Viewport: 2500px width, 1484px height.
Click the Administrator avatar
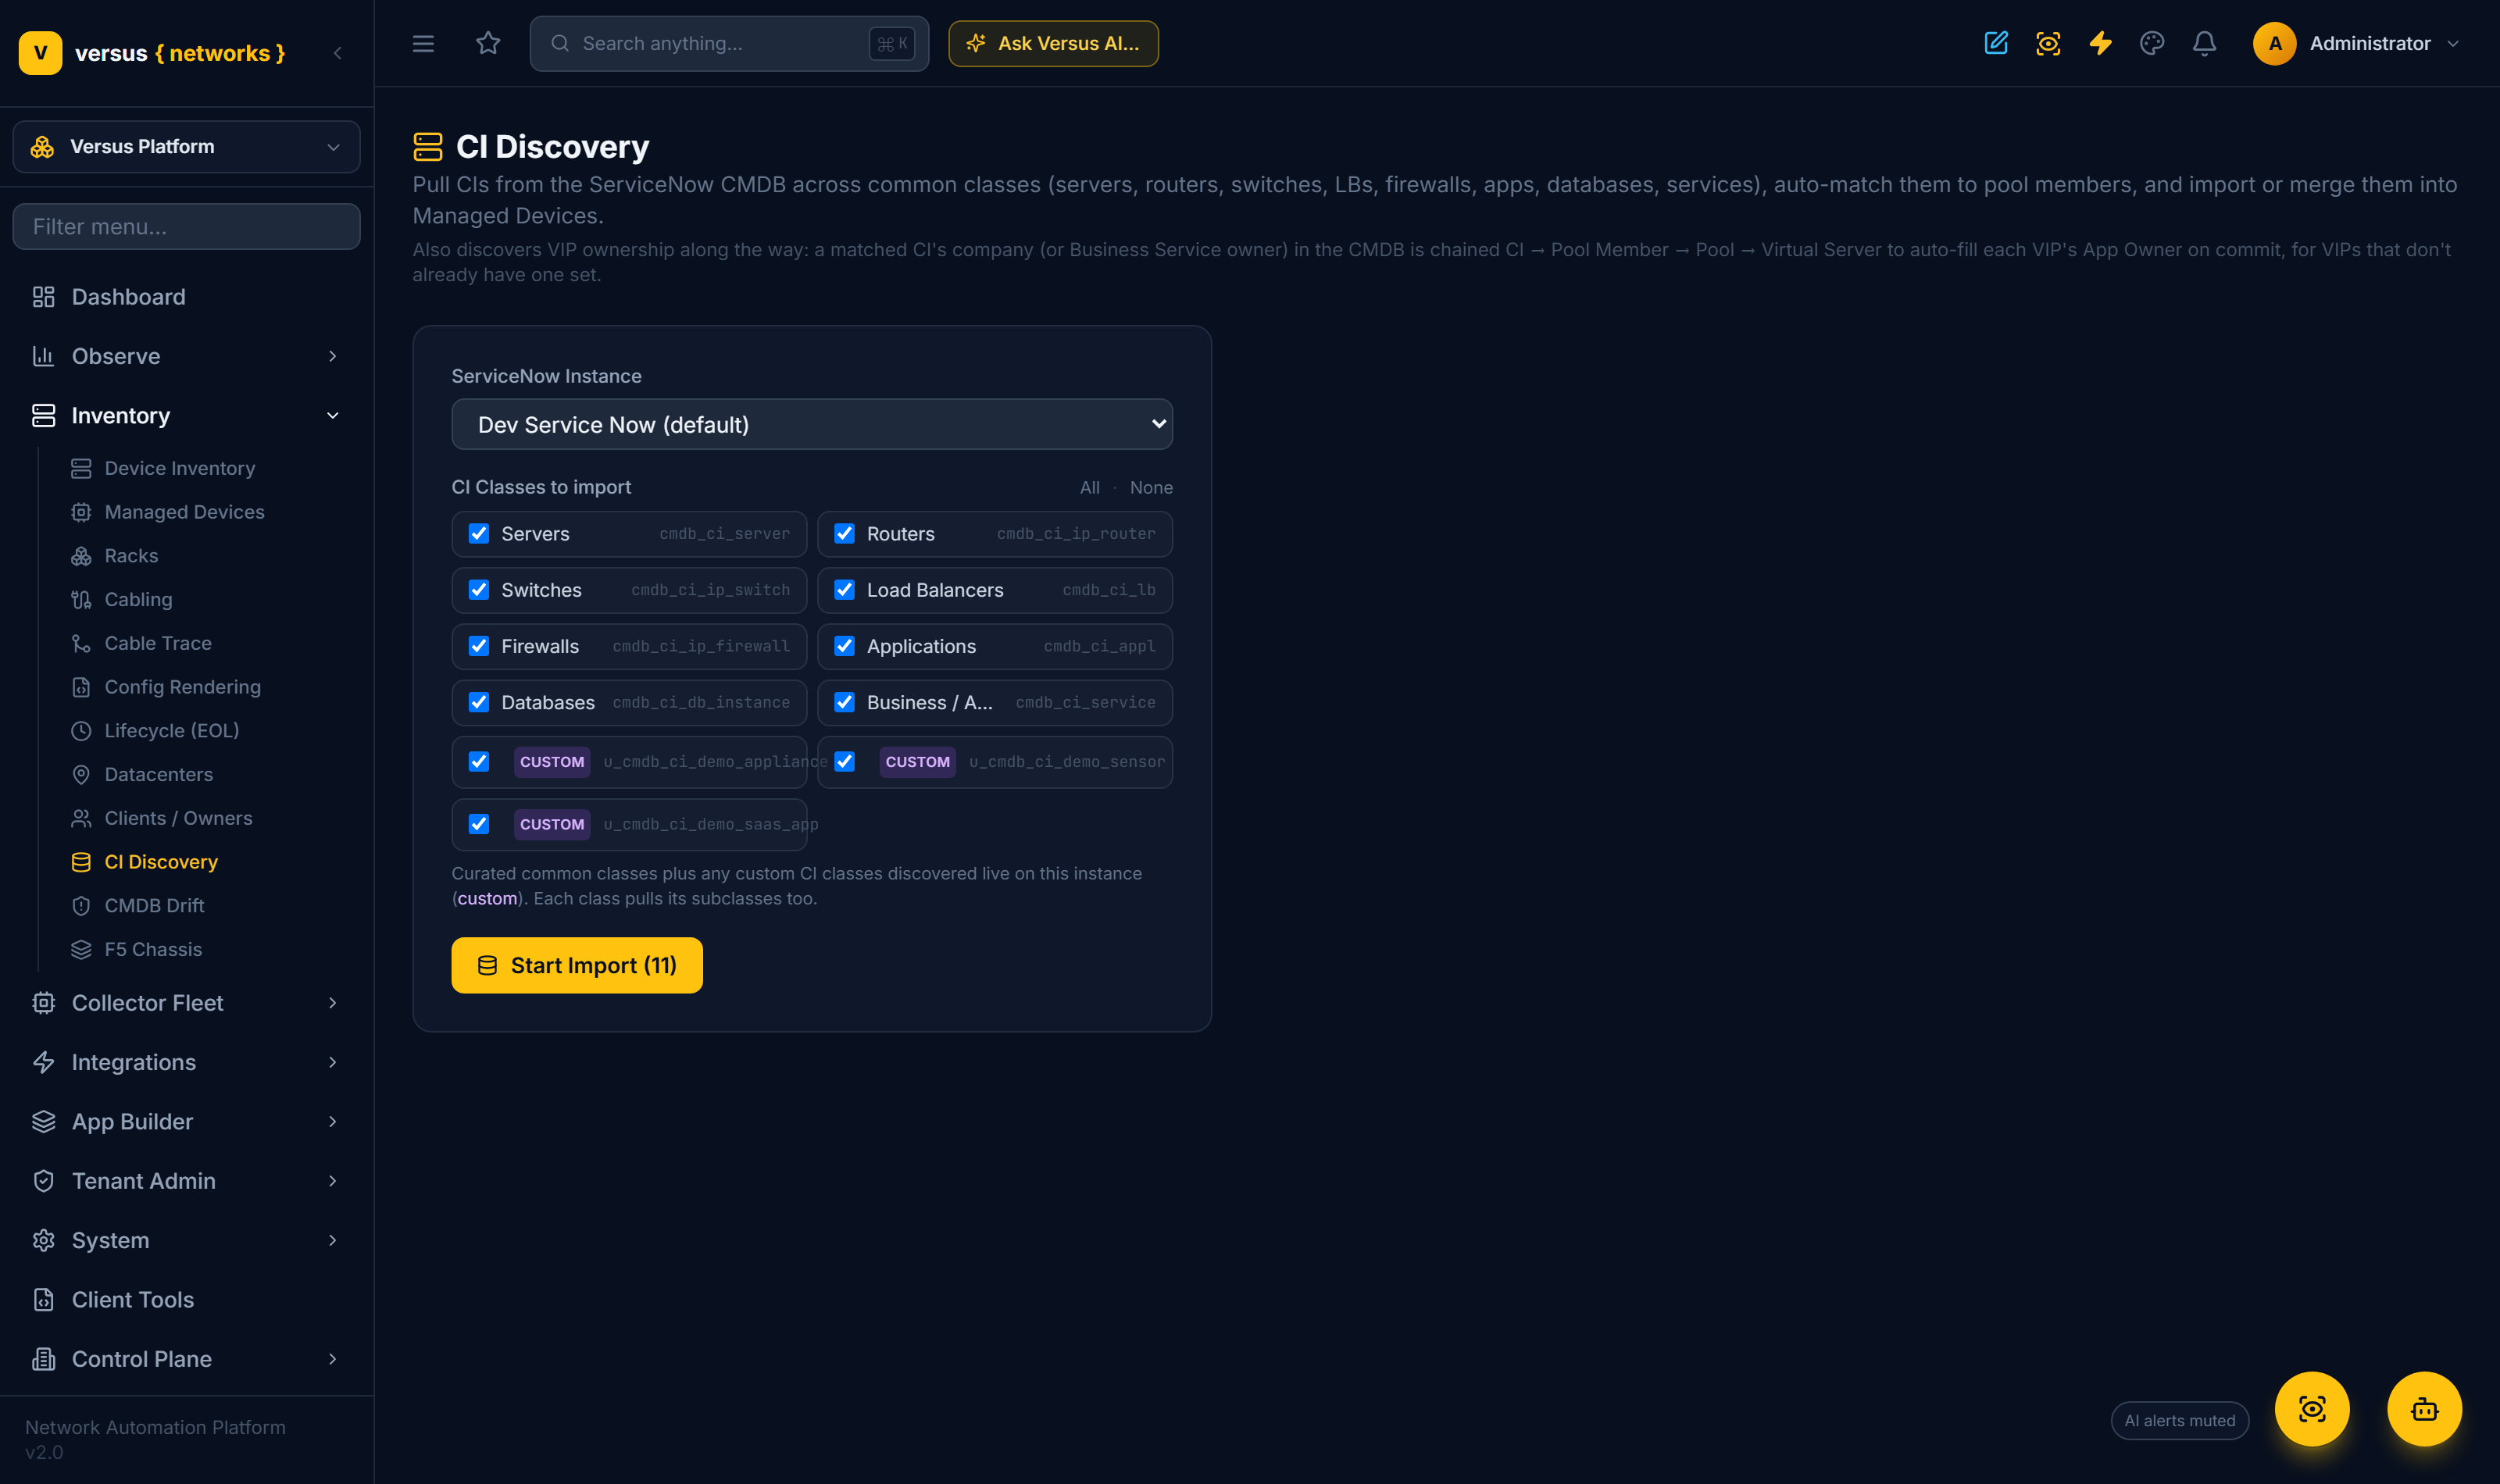point(2274,43)
